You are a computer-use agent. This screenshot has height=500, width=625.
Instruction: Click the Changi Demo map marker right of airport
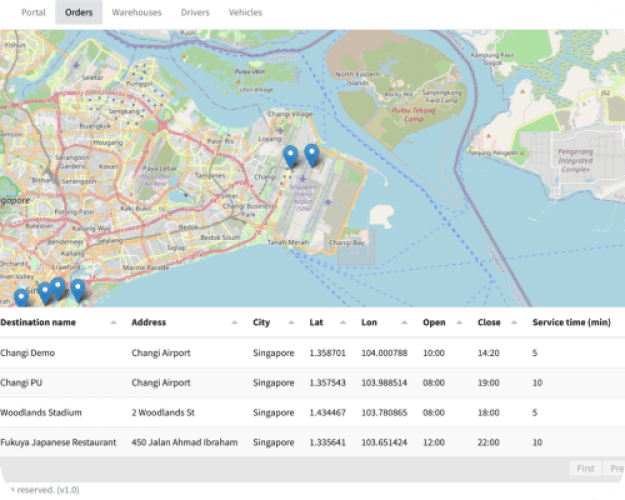(312, 155)
